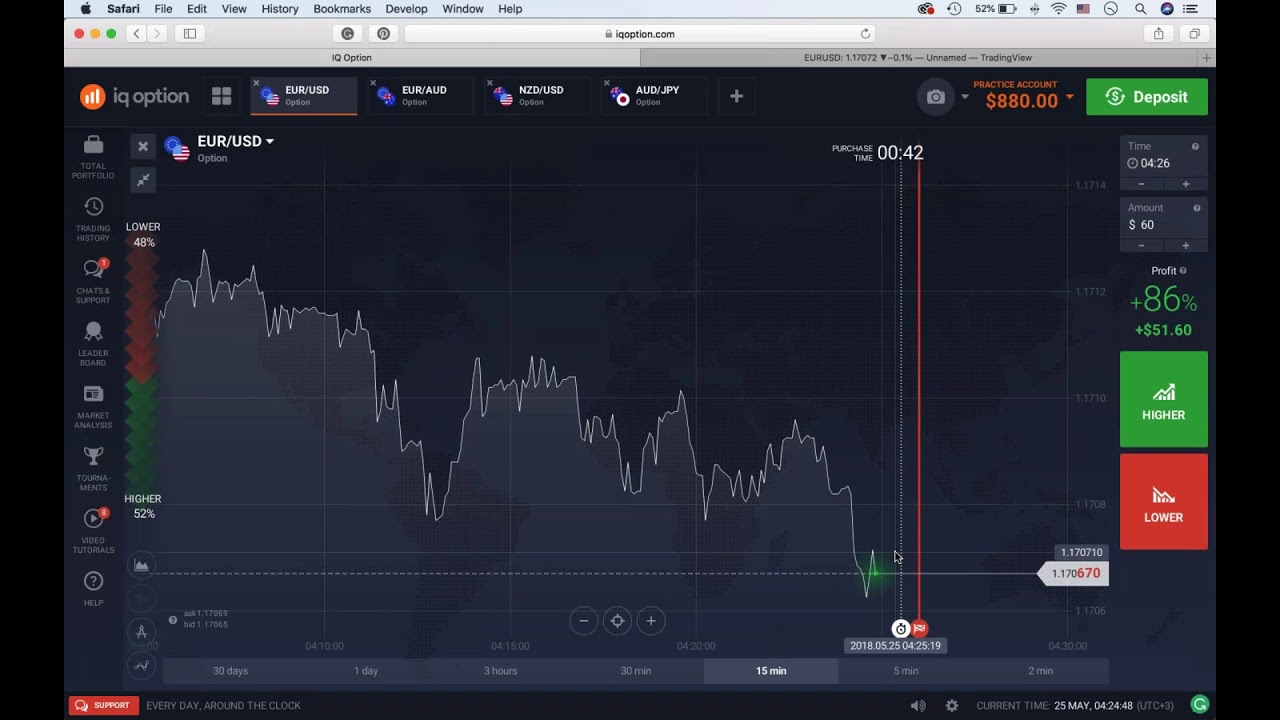Open the drawing tools compass icon
The height and width of the screenshot is (720, 1280).
[142, 632]
